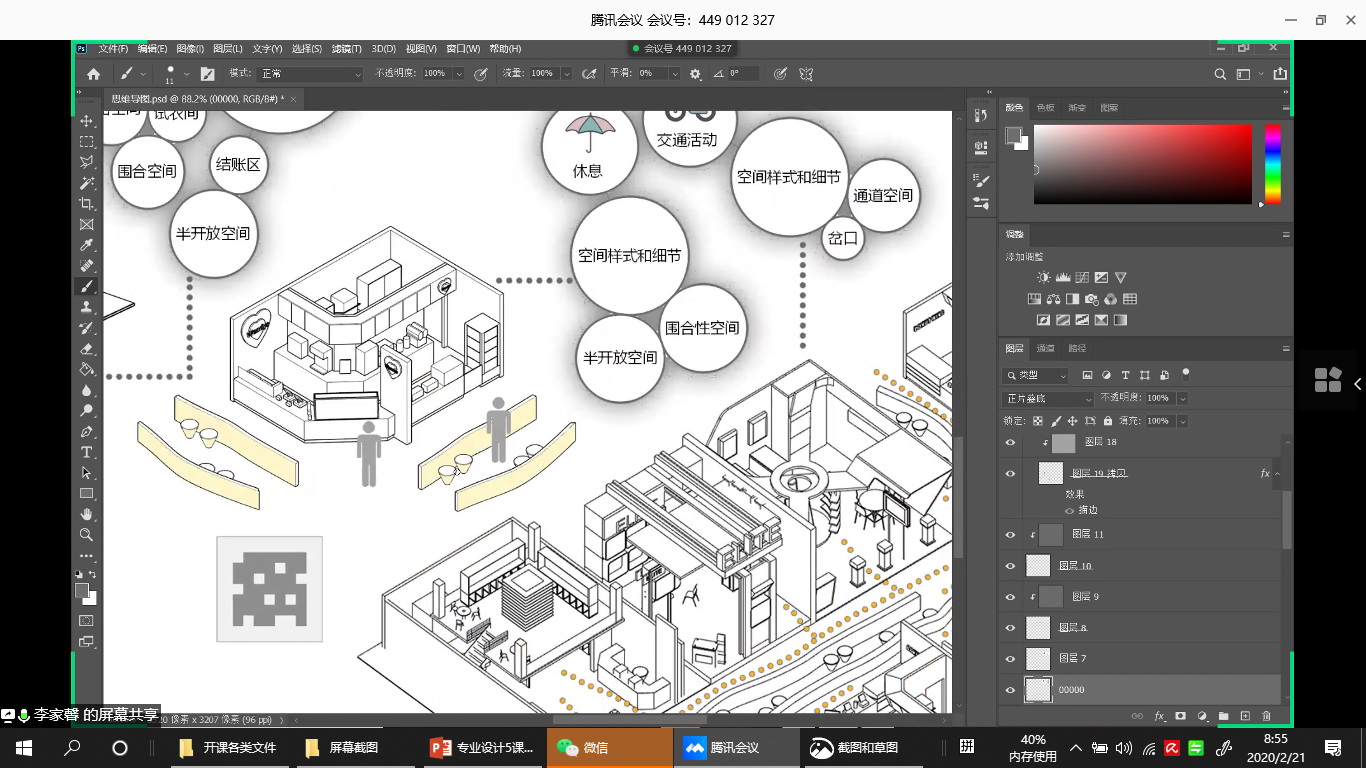Toggle lock all padlock icon
Image resolution: width=1366 pixels, height=768 pixels.
[1109, 422]
